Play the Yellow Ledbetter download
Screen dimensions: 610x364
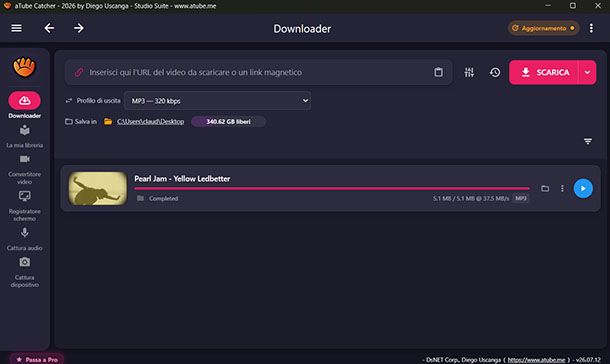[x=583, y=189]
